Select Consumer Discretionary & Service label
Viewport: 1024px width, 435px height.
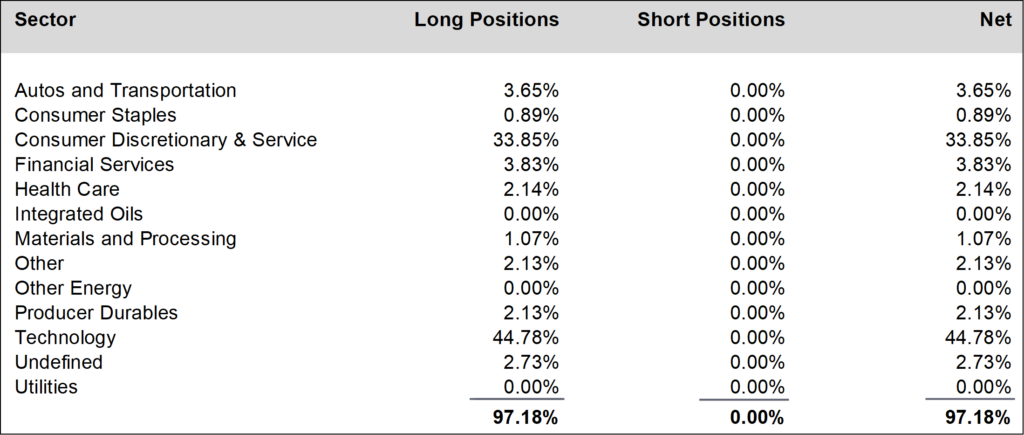coord(166,140)
